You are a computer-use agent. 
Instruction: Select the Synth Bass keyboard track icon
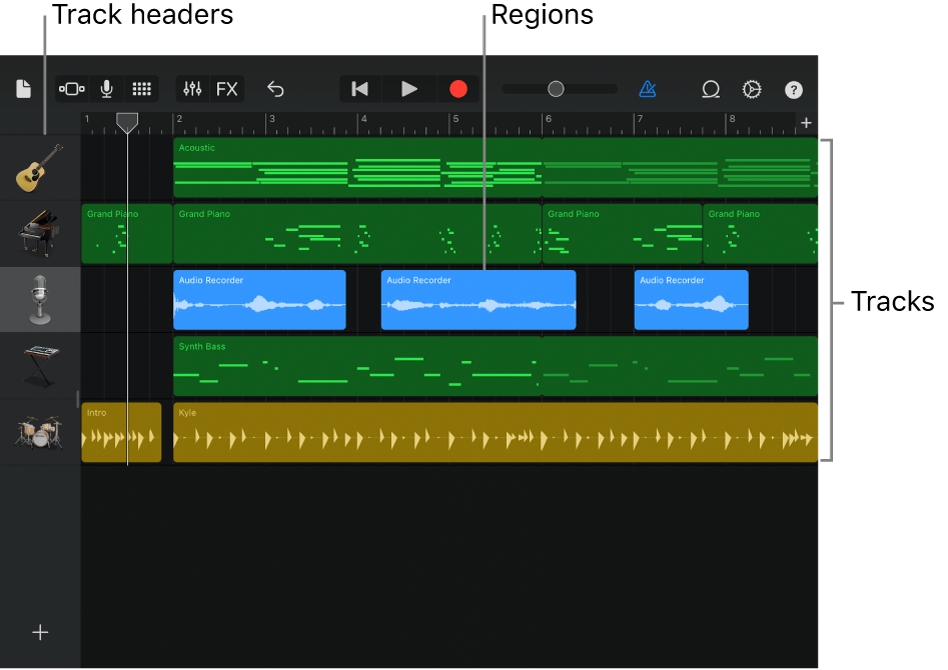tap(40, 365)
